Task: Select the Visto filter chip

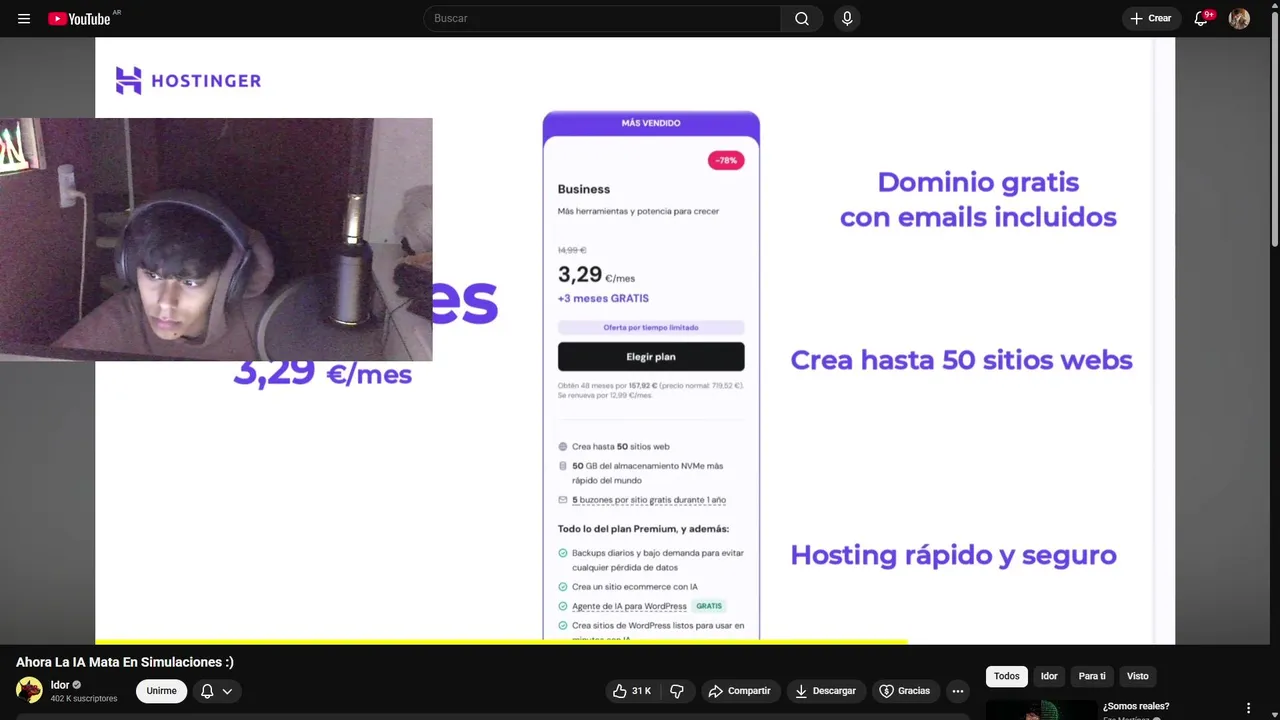Action: tap(1138, 676)
